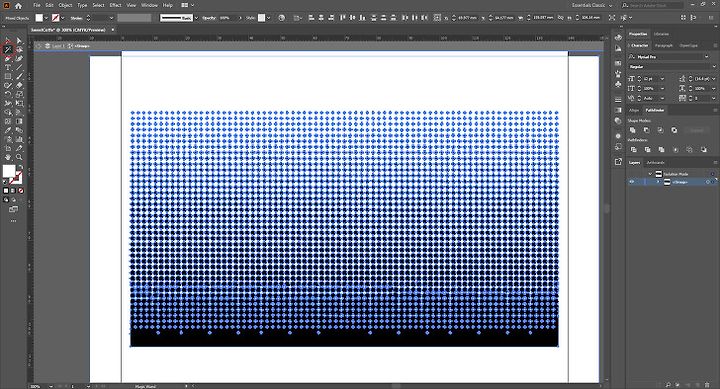
Task: Select the Hand tool
Action: tap(8, 157)
